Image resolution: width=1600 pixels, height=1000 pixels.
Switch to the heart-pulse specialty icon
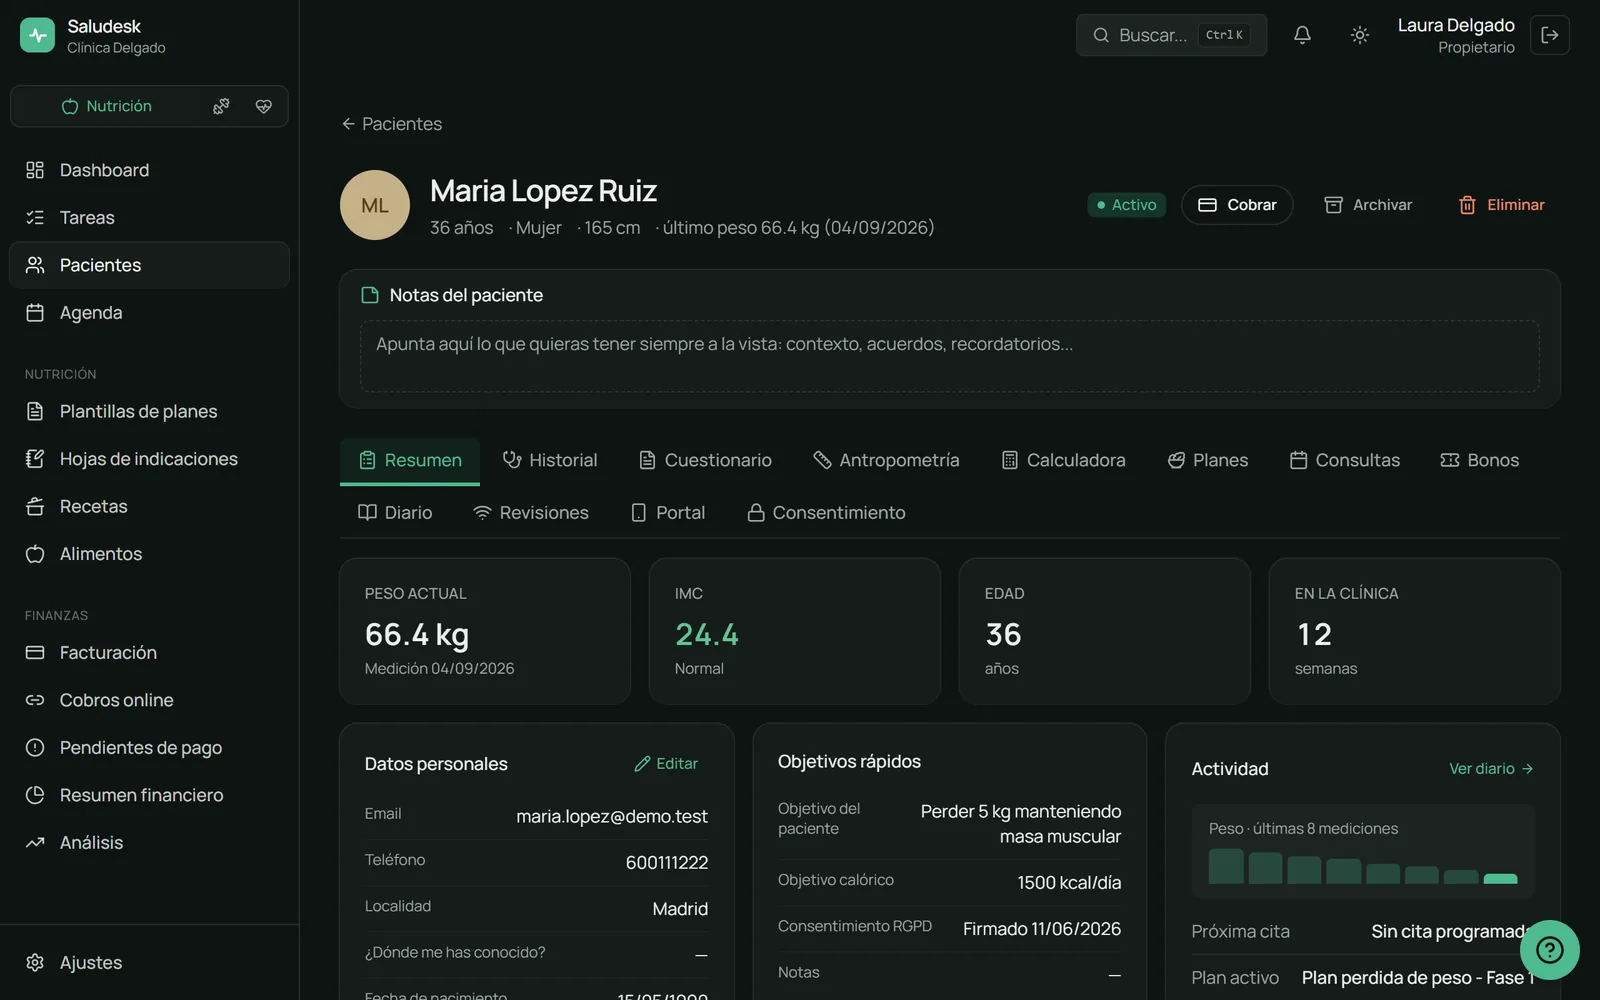pyautogui.click(x=264, y=106)
